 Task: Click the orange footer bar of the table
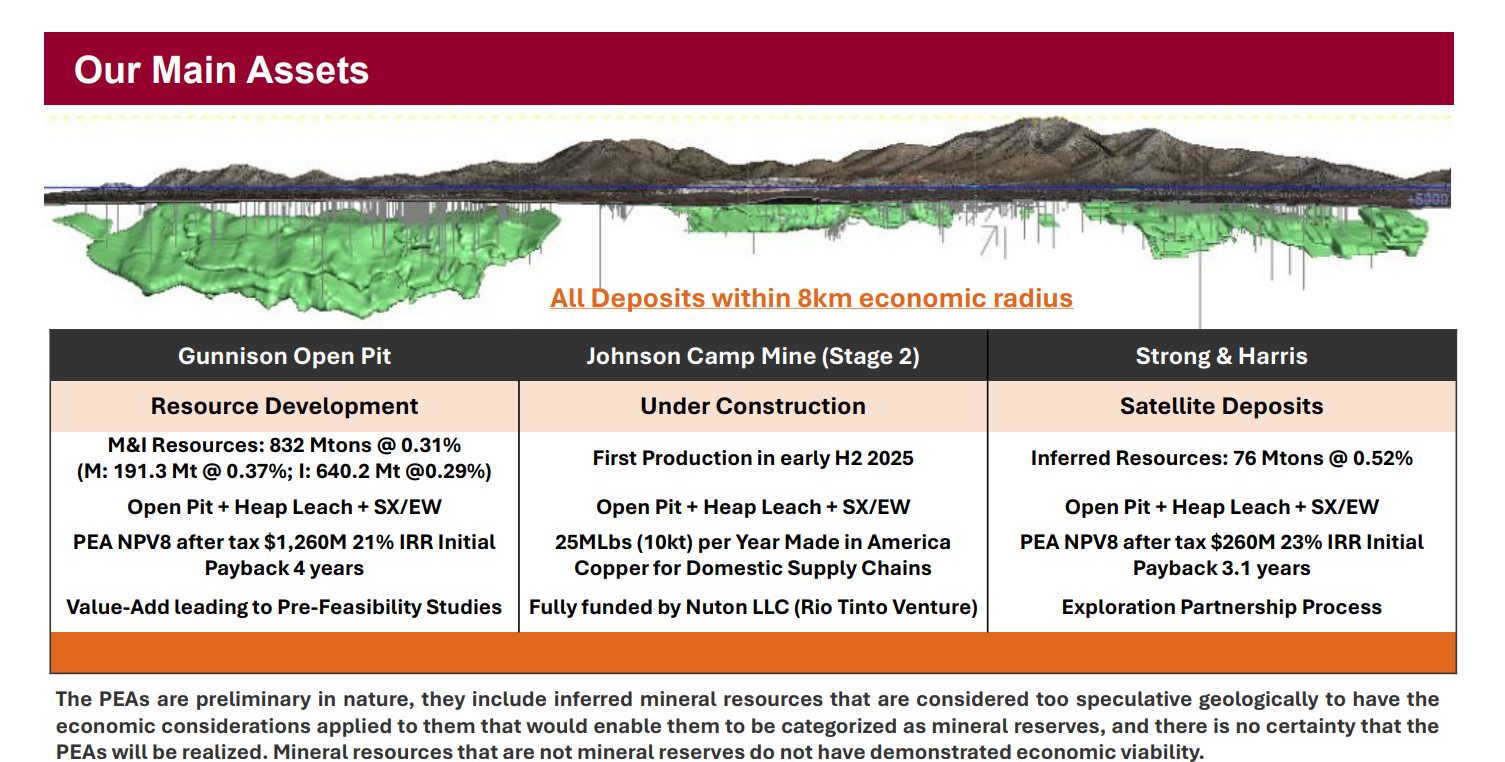click(x=752, y=652)
